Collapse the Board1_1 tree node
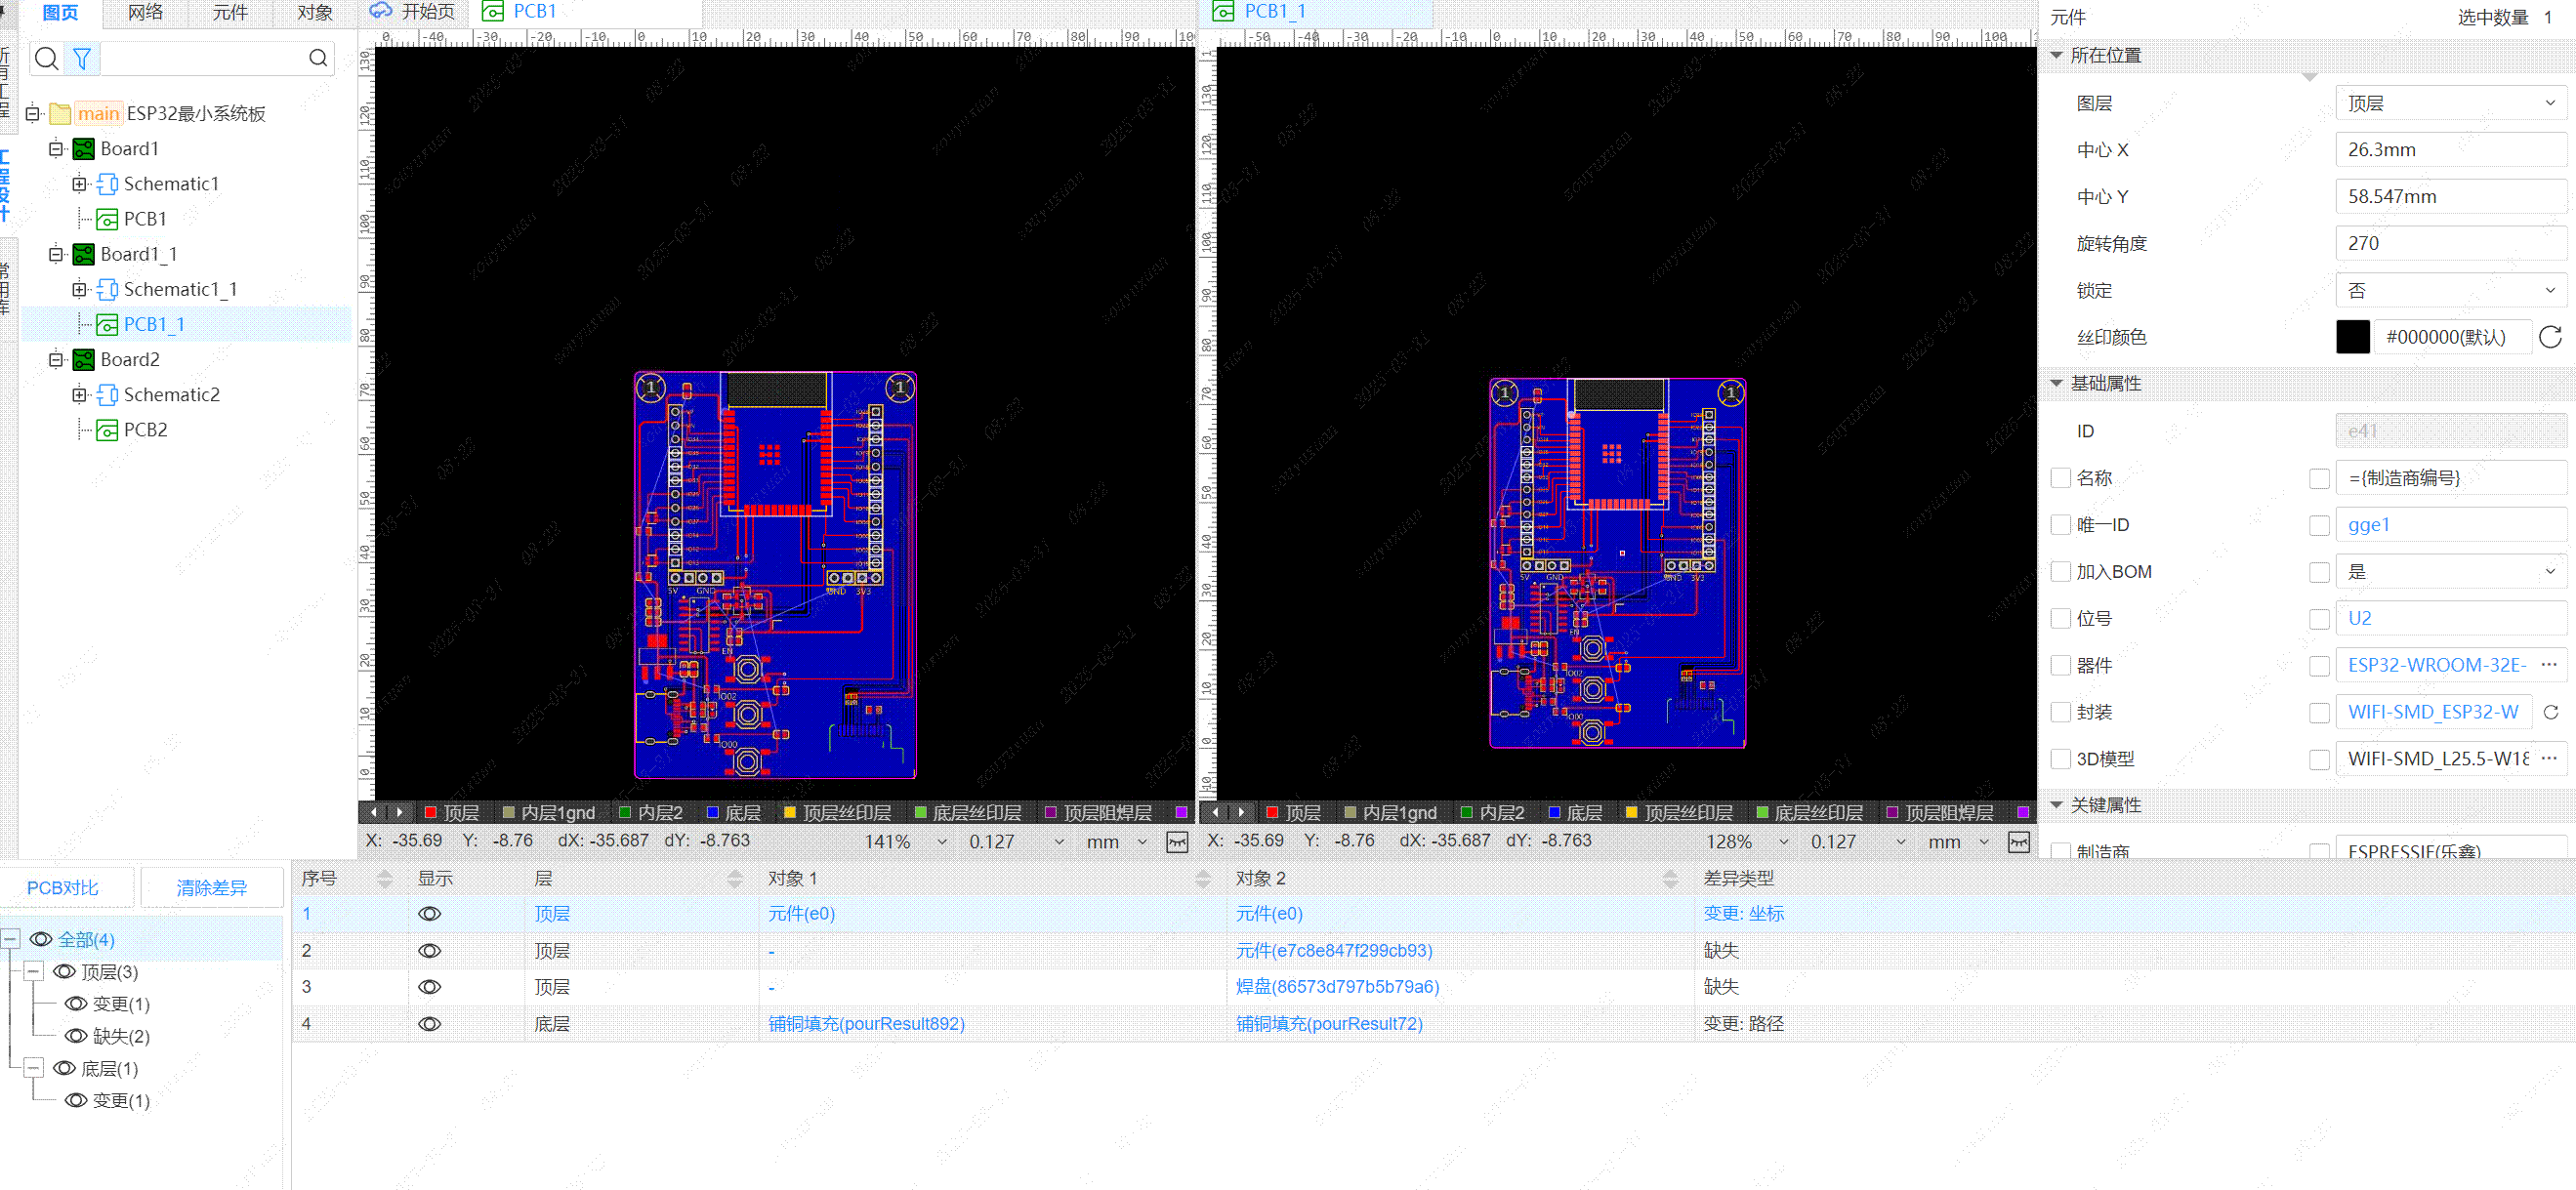The width and height of the screenshot is (2576, 1190). click(x=56, y=254)
